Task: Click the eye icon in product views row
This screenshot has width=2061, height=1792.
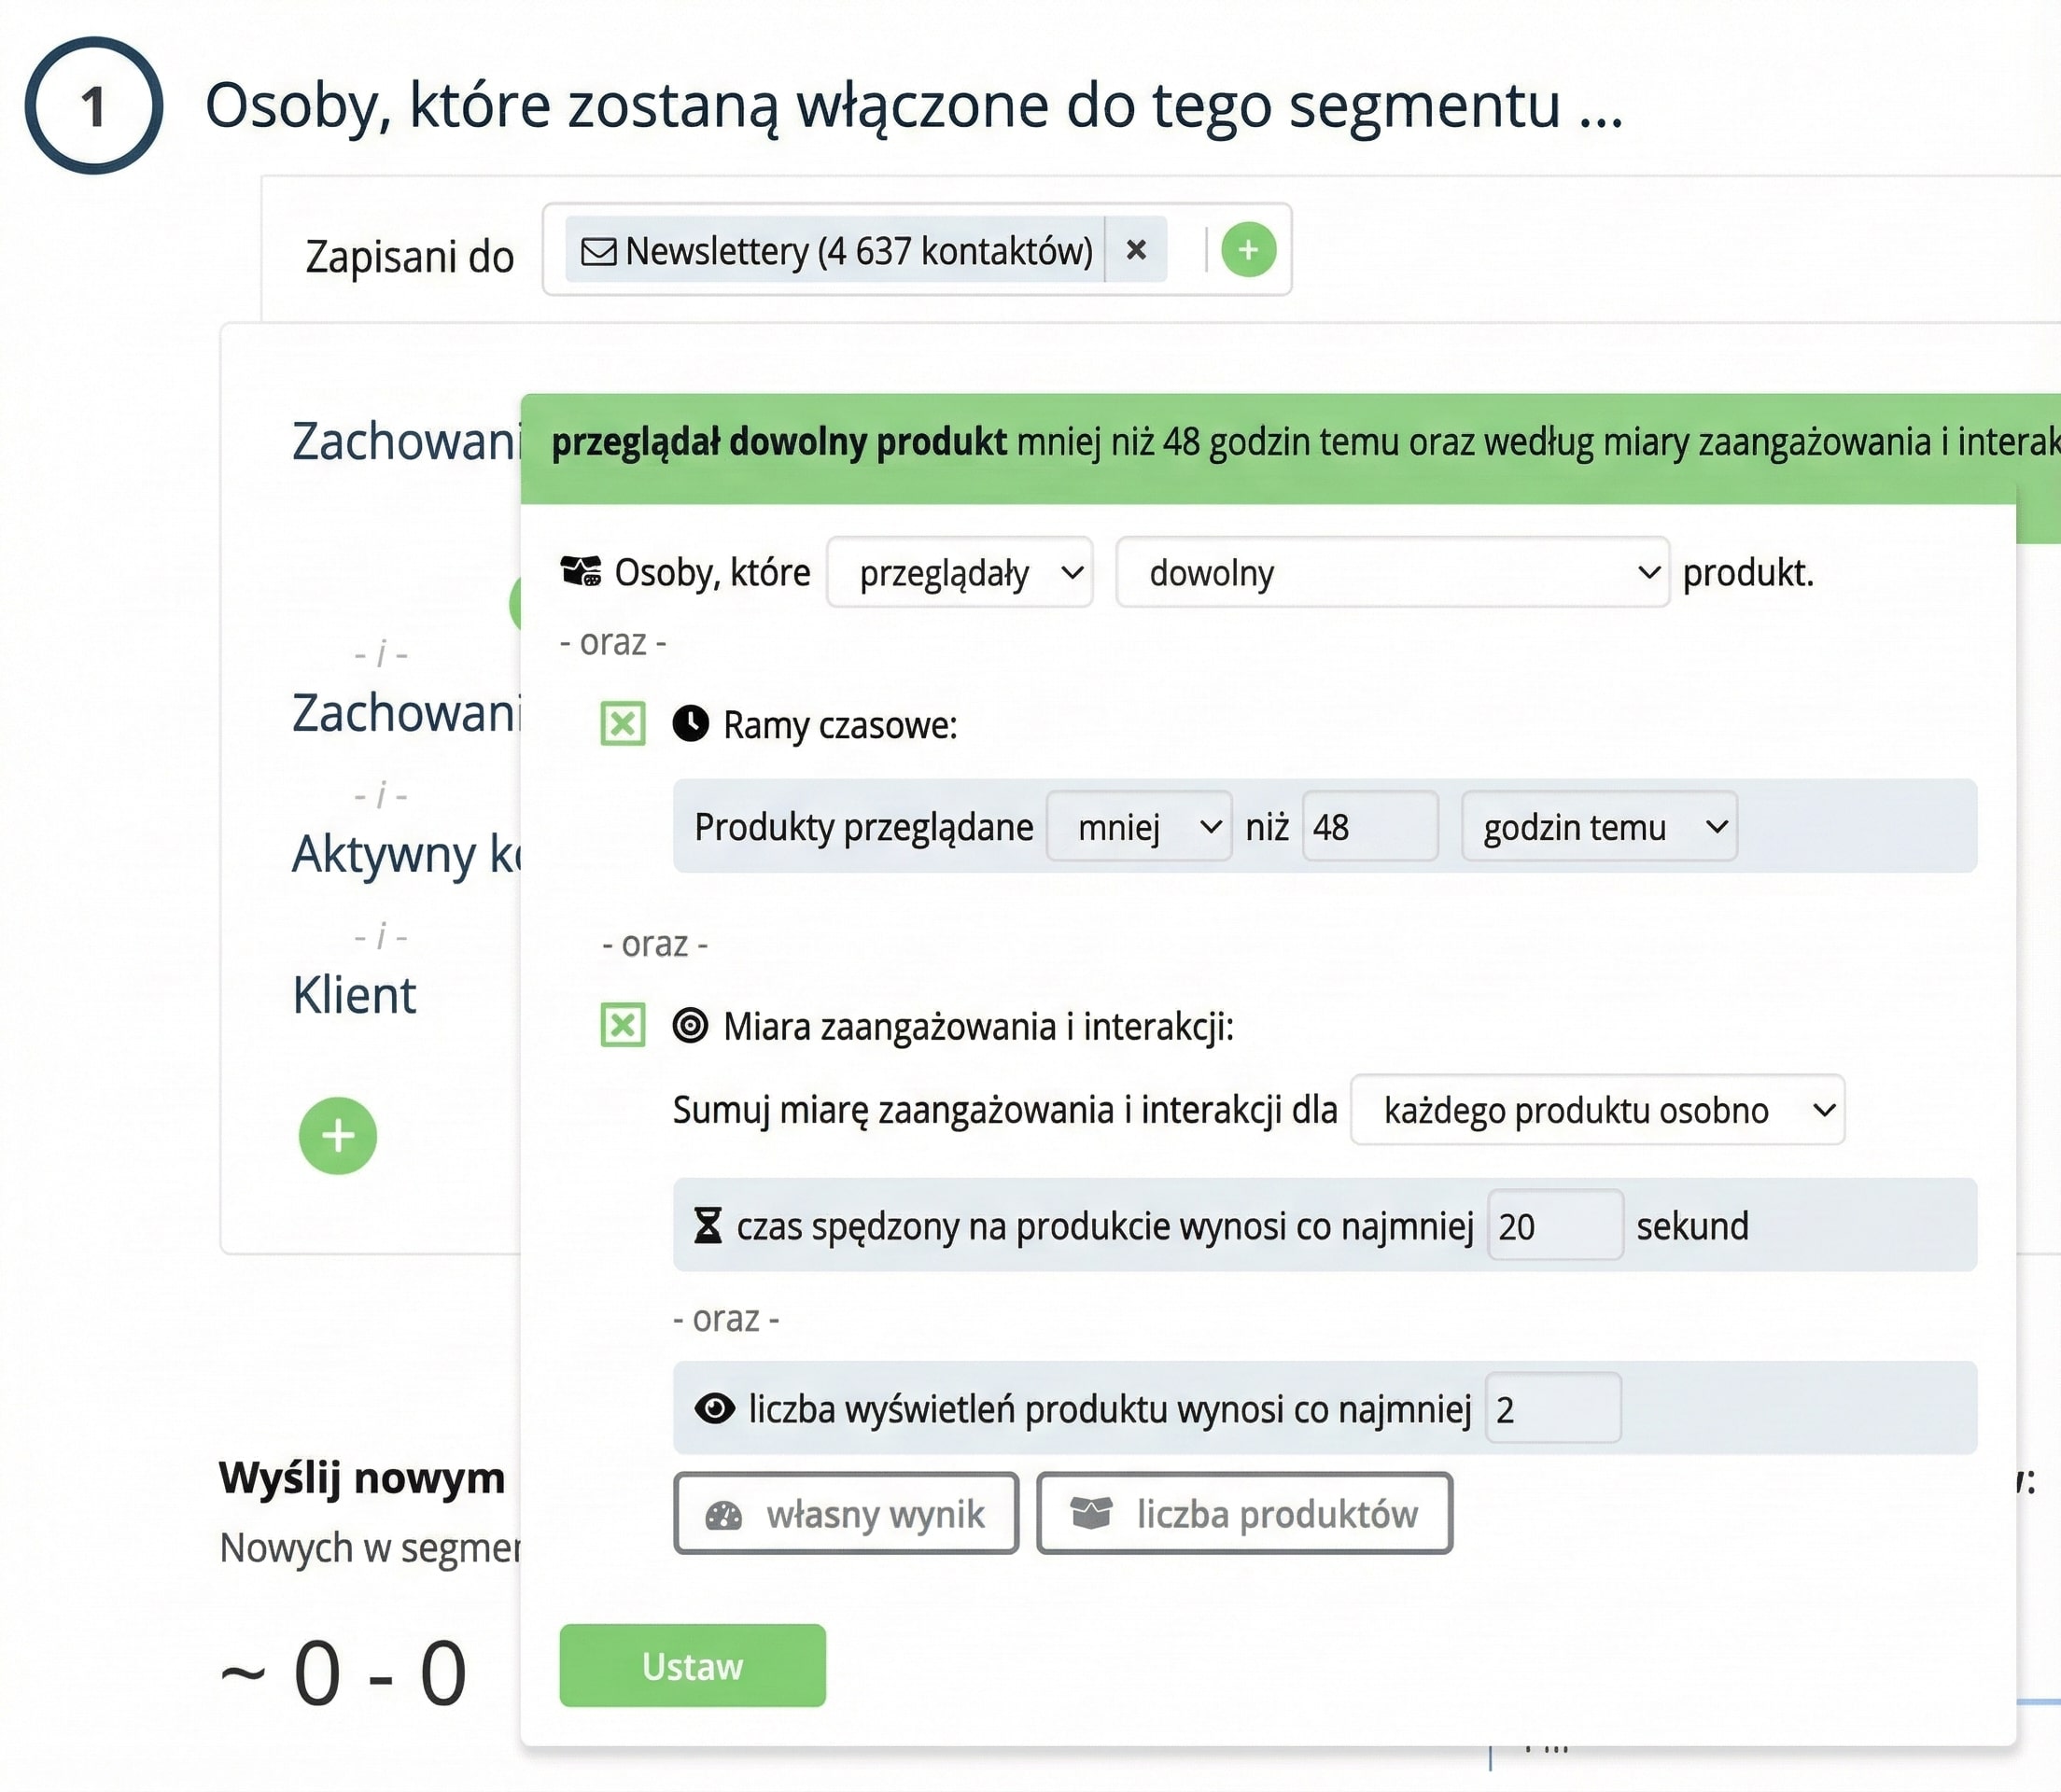Action: (x=714, y=1408)
